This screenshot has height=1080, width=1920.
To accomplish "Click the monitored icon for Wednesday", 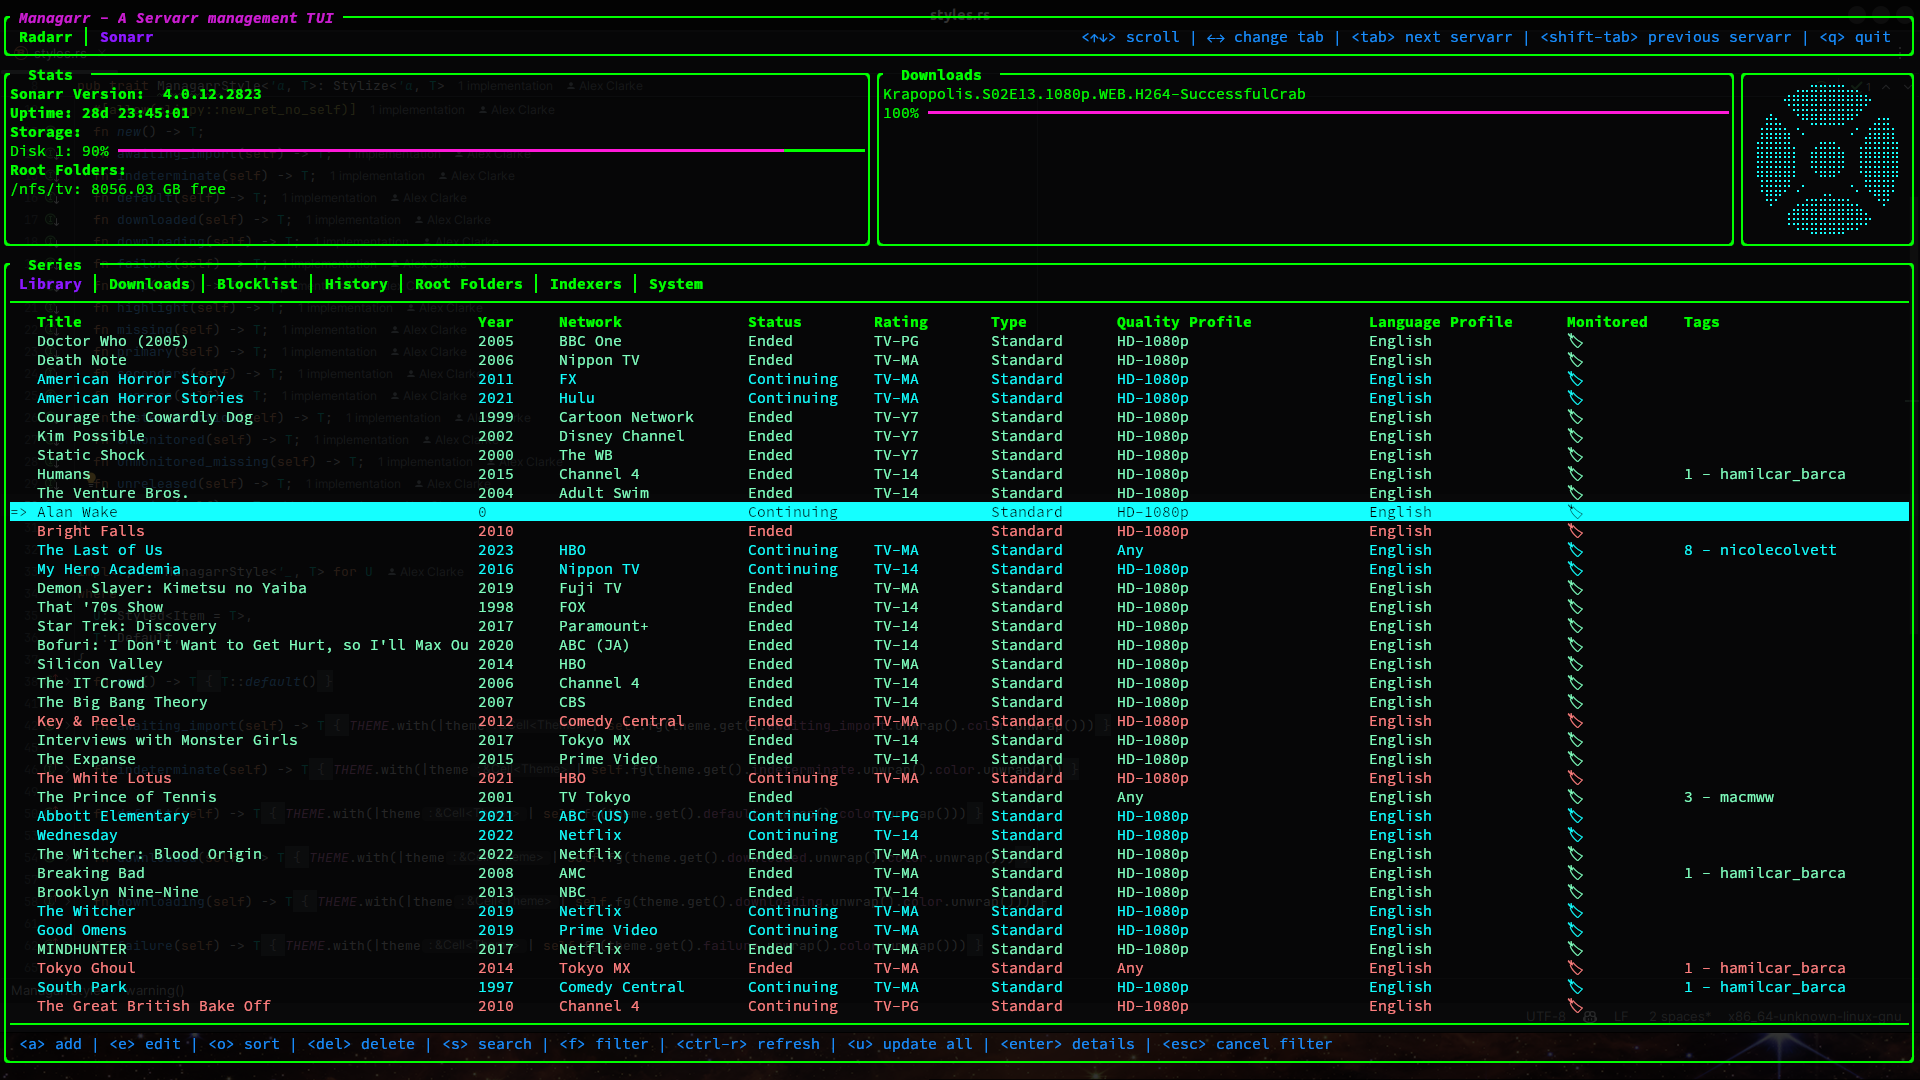I will point(1575,835).
